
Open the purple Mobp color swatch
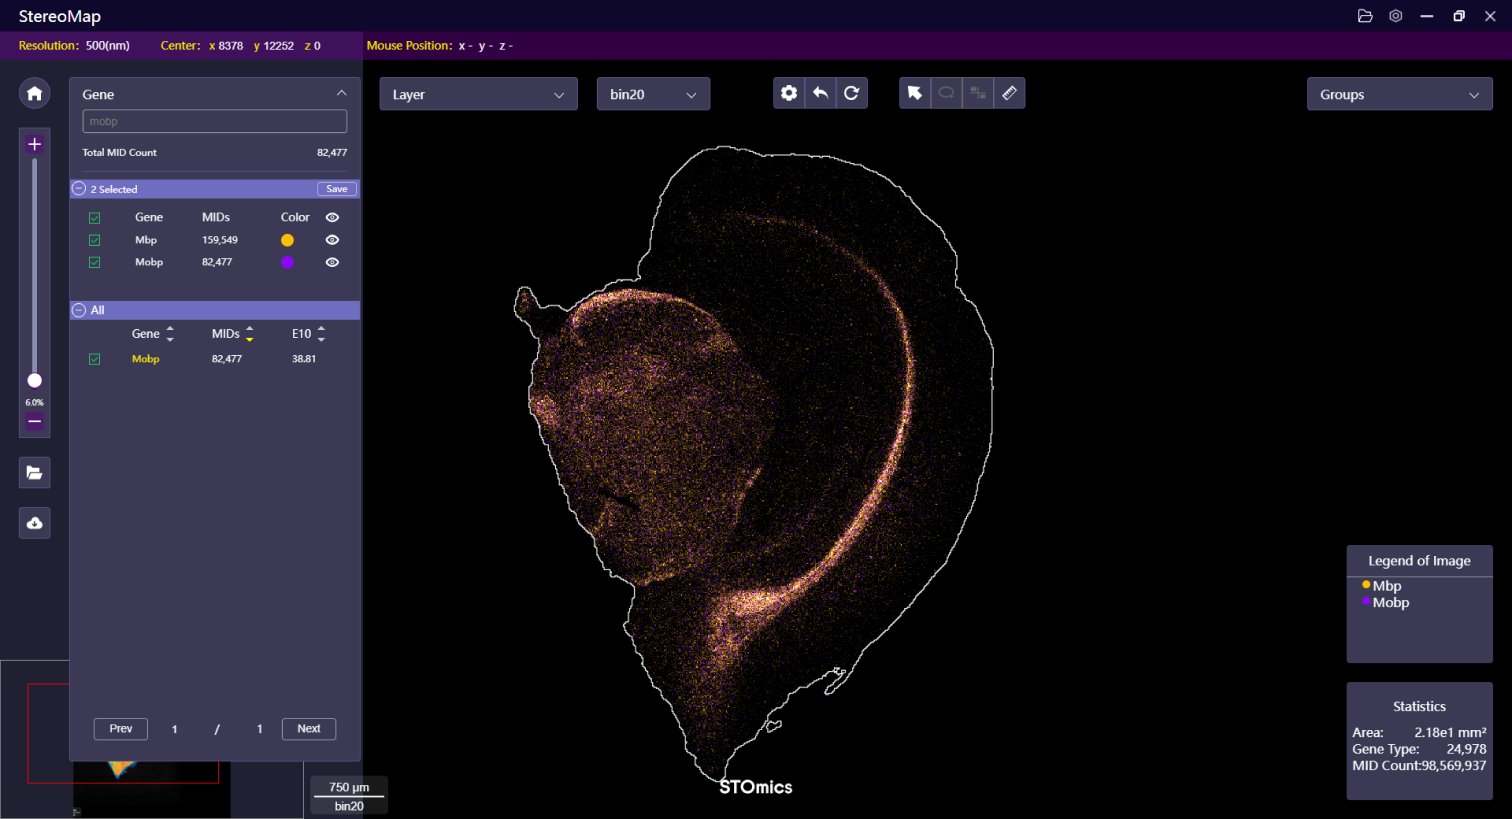point(287,262)
